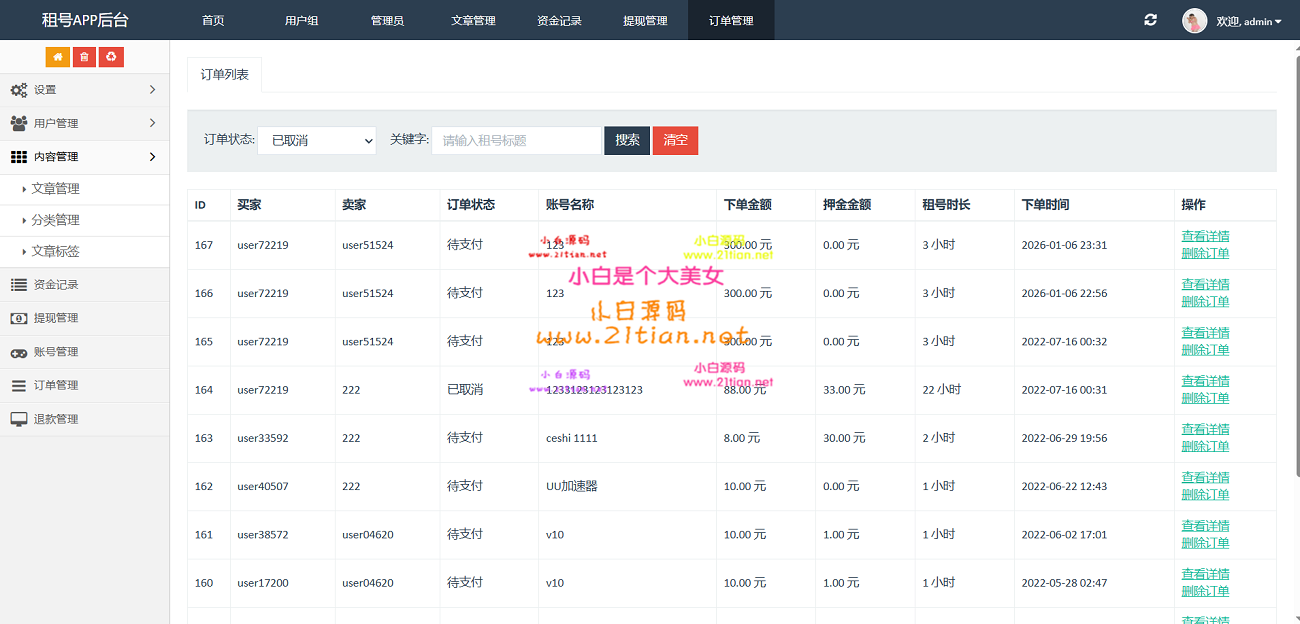The height and width of the screenshot is (624, 1300).
Task: Switch to the 订单列表 tab
Action: tap(224, 75)
